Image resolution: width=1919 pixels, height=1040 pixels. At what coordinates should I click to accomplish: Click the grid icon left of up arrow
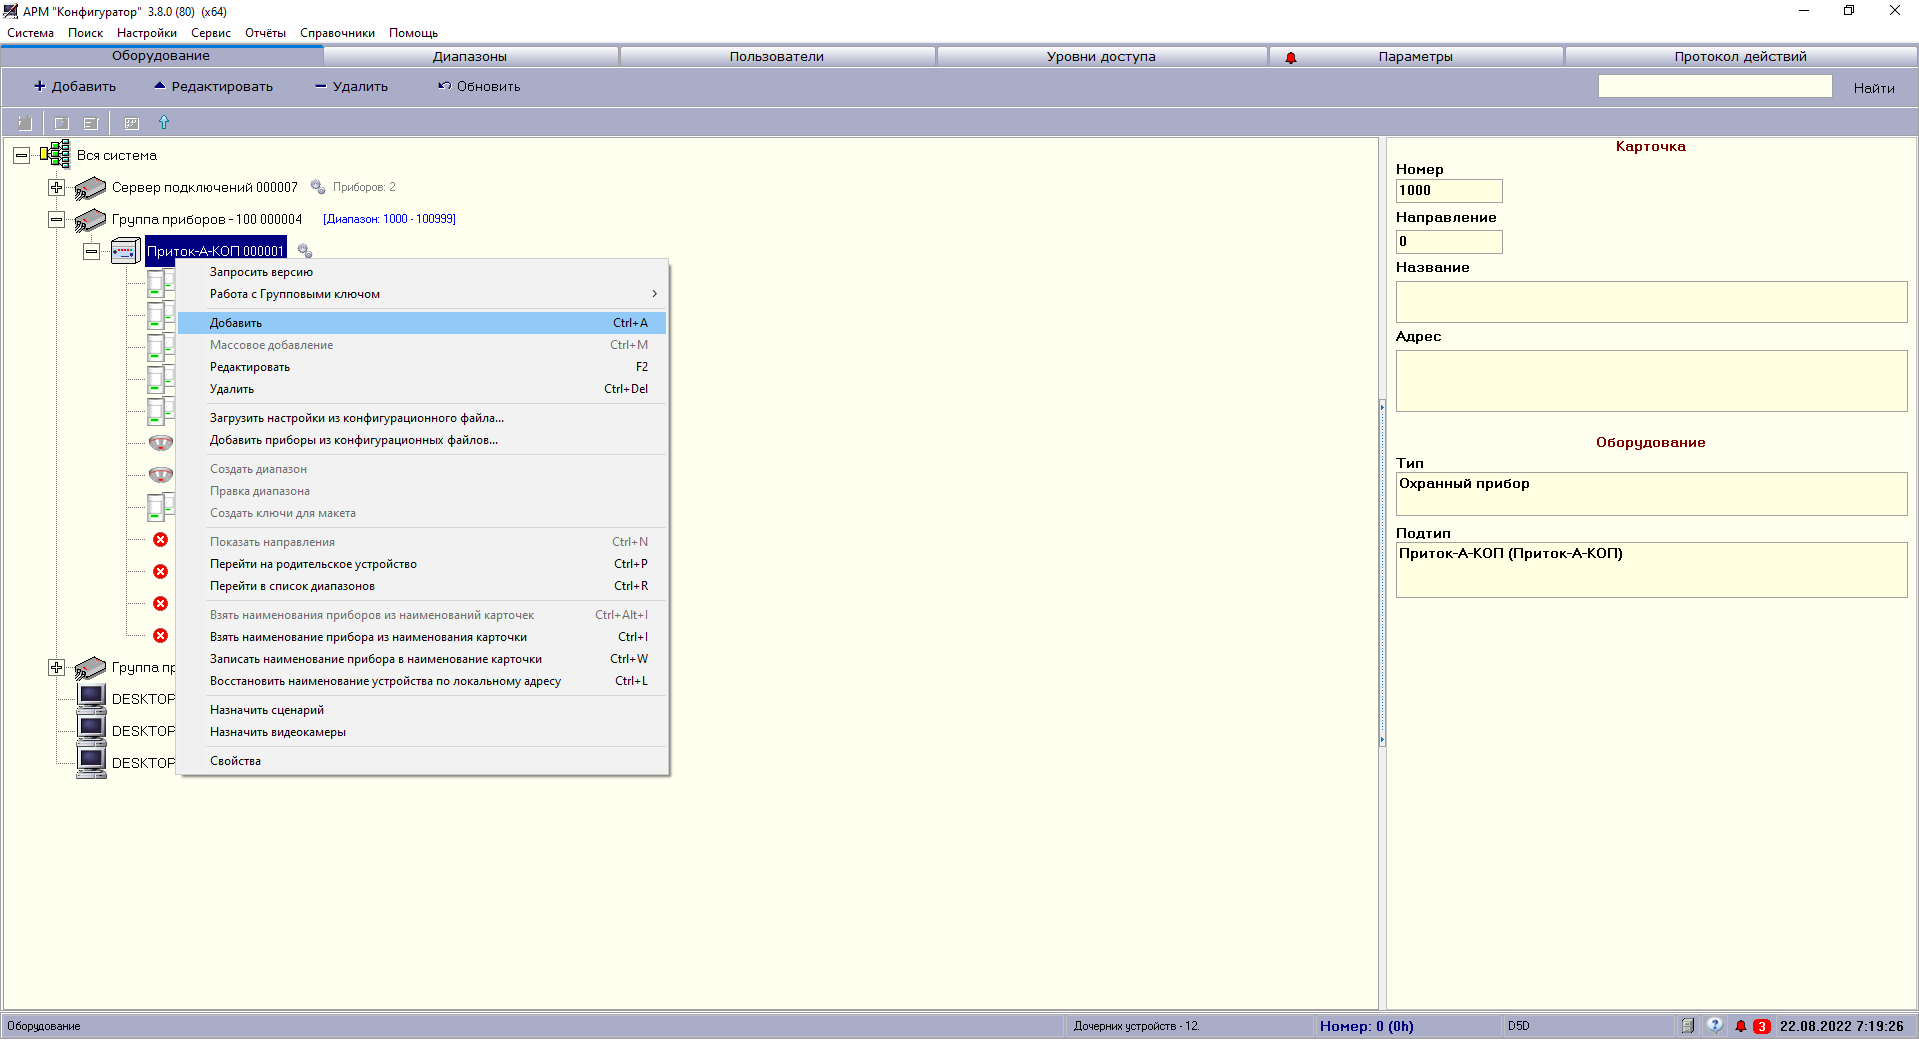[x=131, y=123]
